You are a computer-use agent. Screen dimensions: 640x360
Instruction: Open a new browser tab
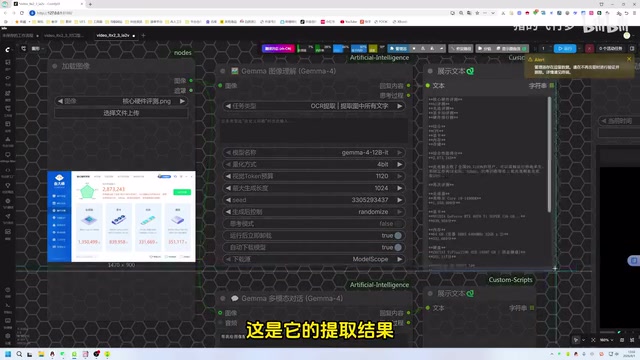90,4
